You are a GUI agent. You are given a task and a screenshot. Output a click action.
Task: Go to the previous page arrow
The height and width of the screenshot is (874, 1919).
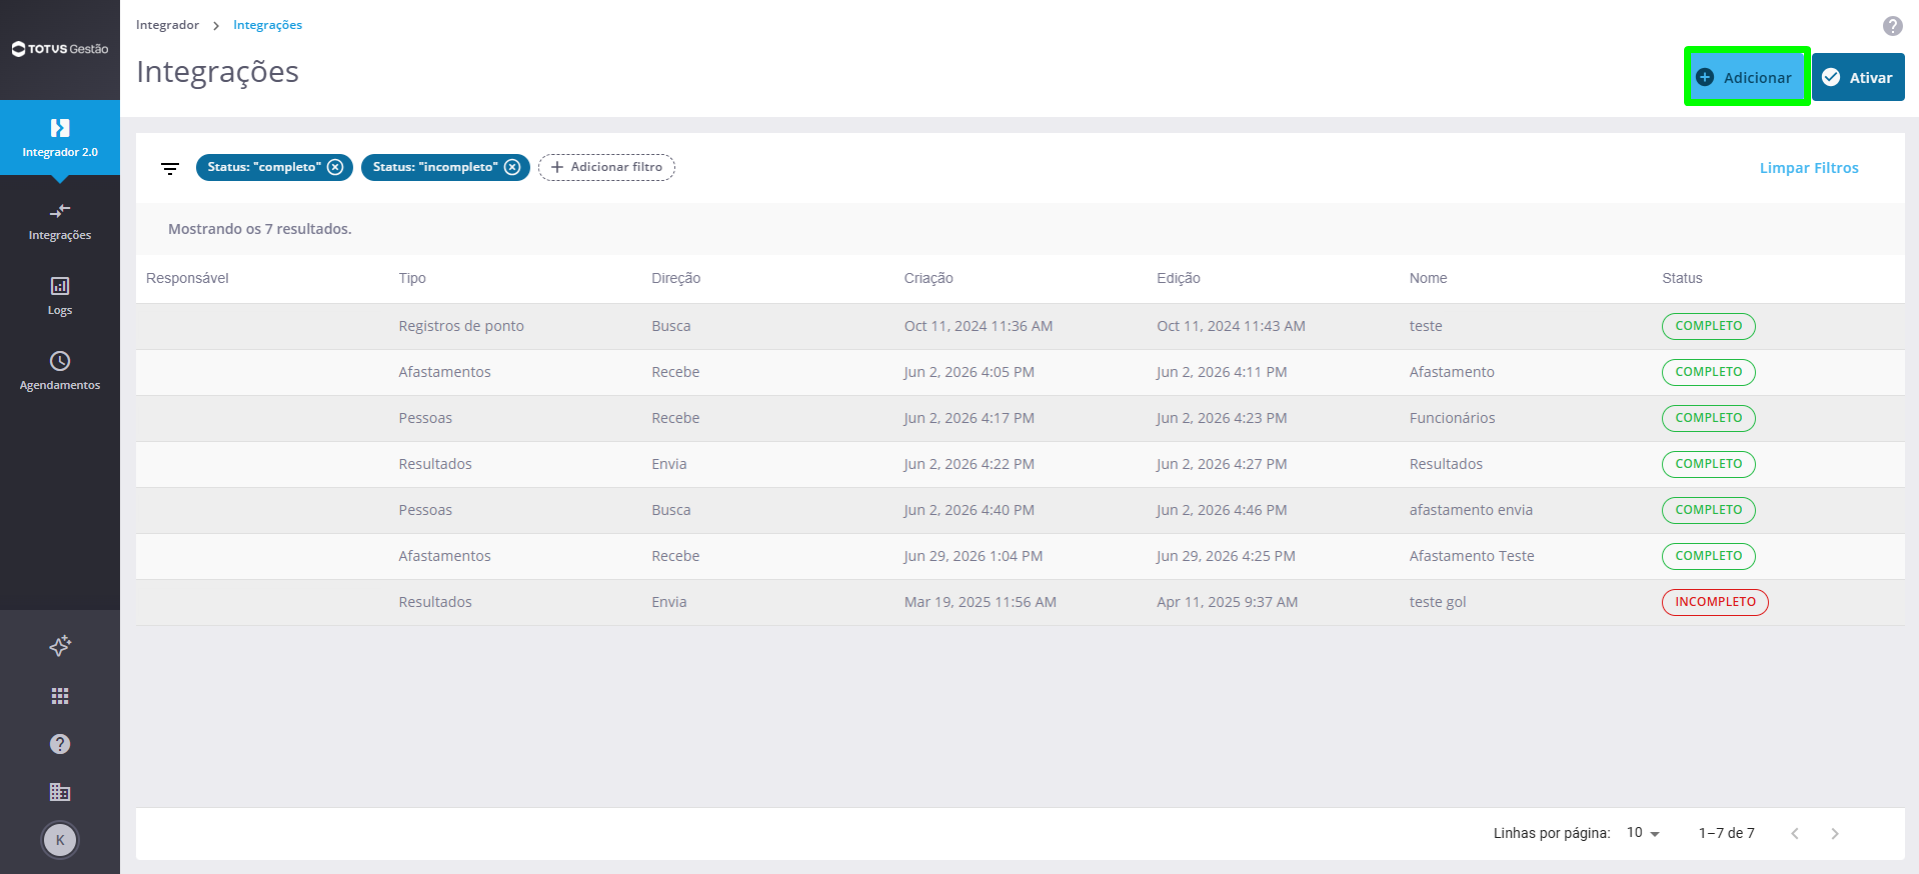(x=1795, y=833)
